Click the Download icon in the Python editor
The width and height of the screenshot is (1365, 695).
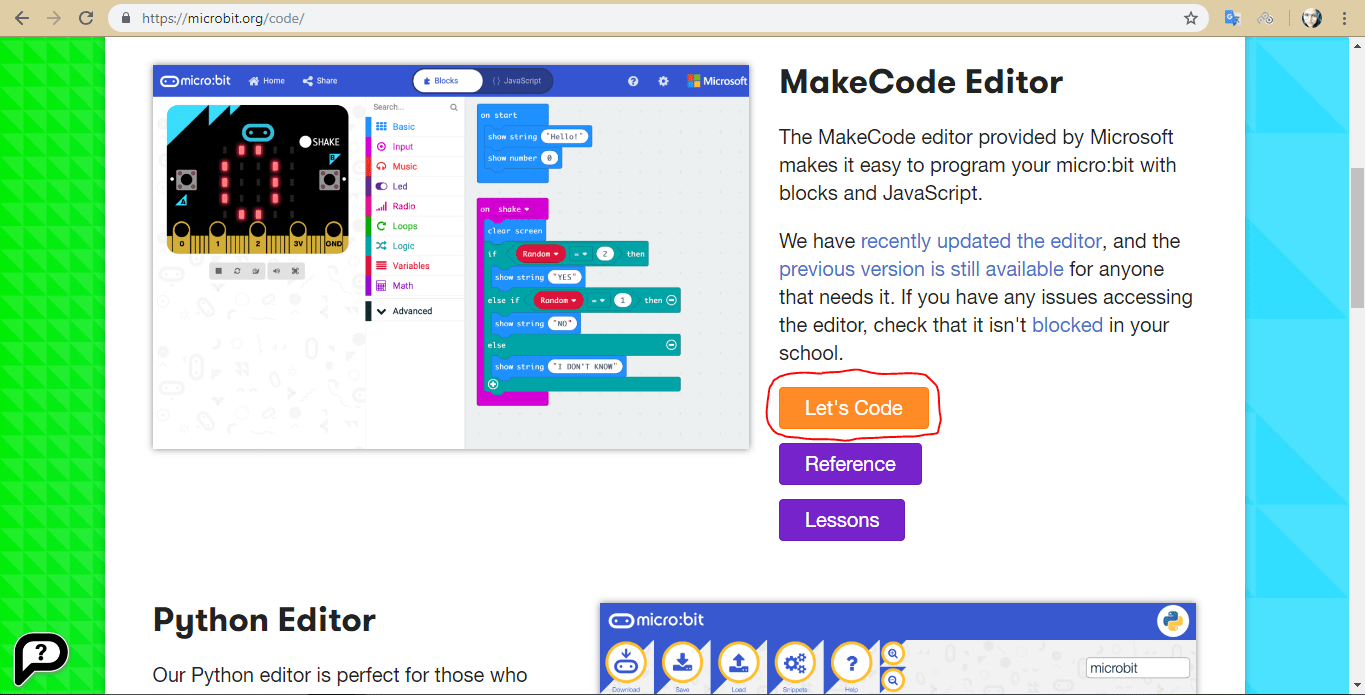coord(626,662)
